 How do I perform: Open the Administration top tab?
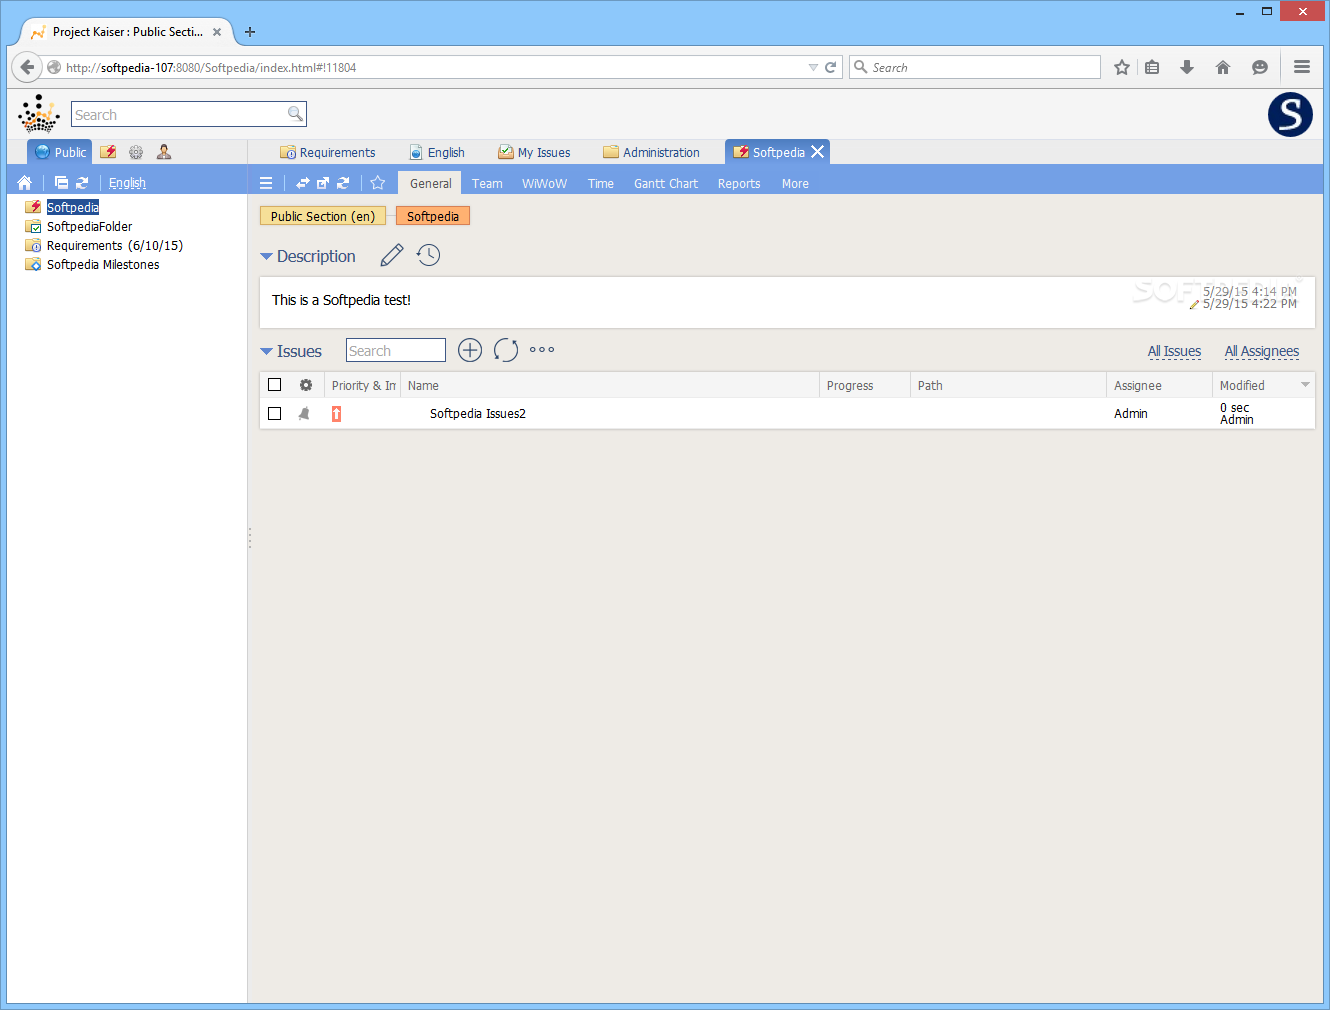[x=651, y=152]
